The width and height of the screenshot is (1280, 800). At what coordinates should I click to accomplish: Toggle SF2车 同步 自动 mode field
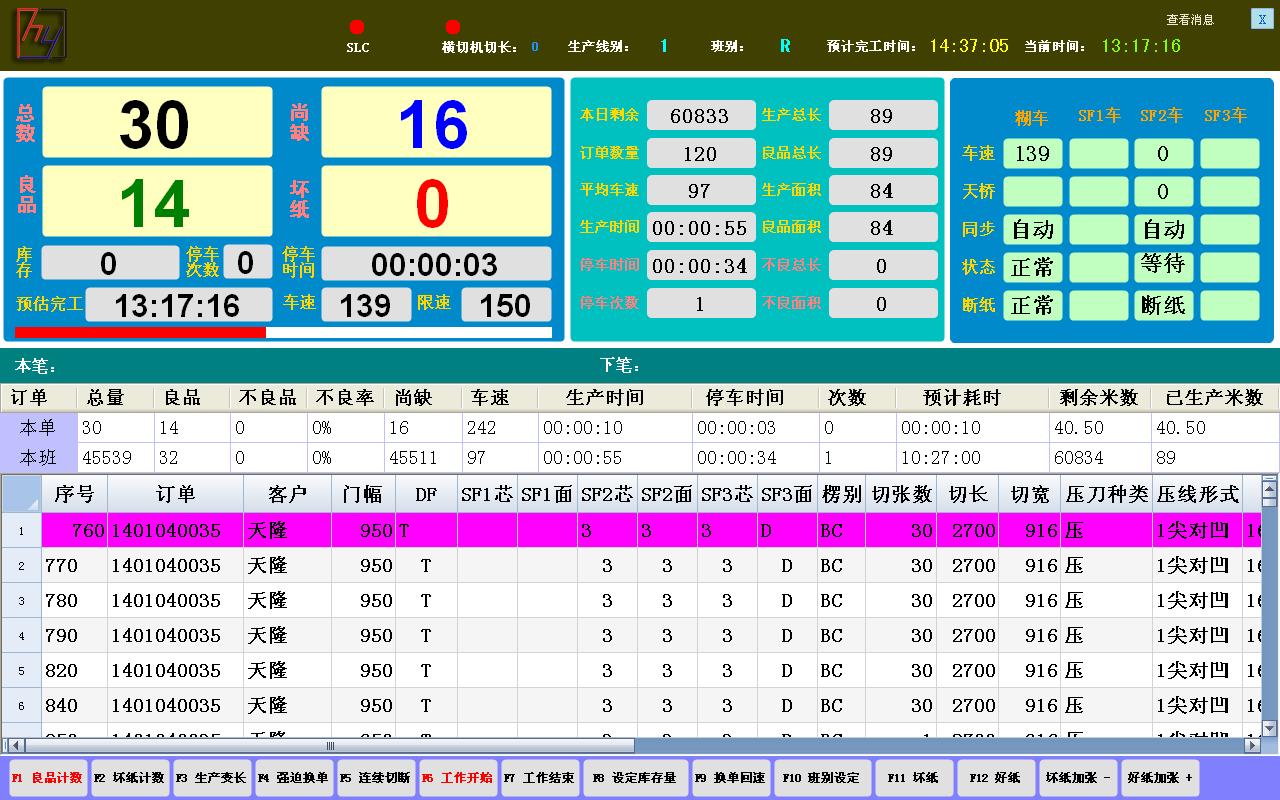click(x=1163, y=229)
